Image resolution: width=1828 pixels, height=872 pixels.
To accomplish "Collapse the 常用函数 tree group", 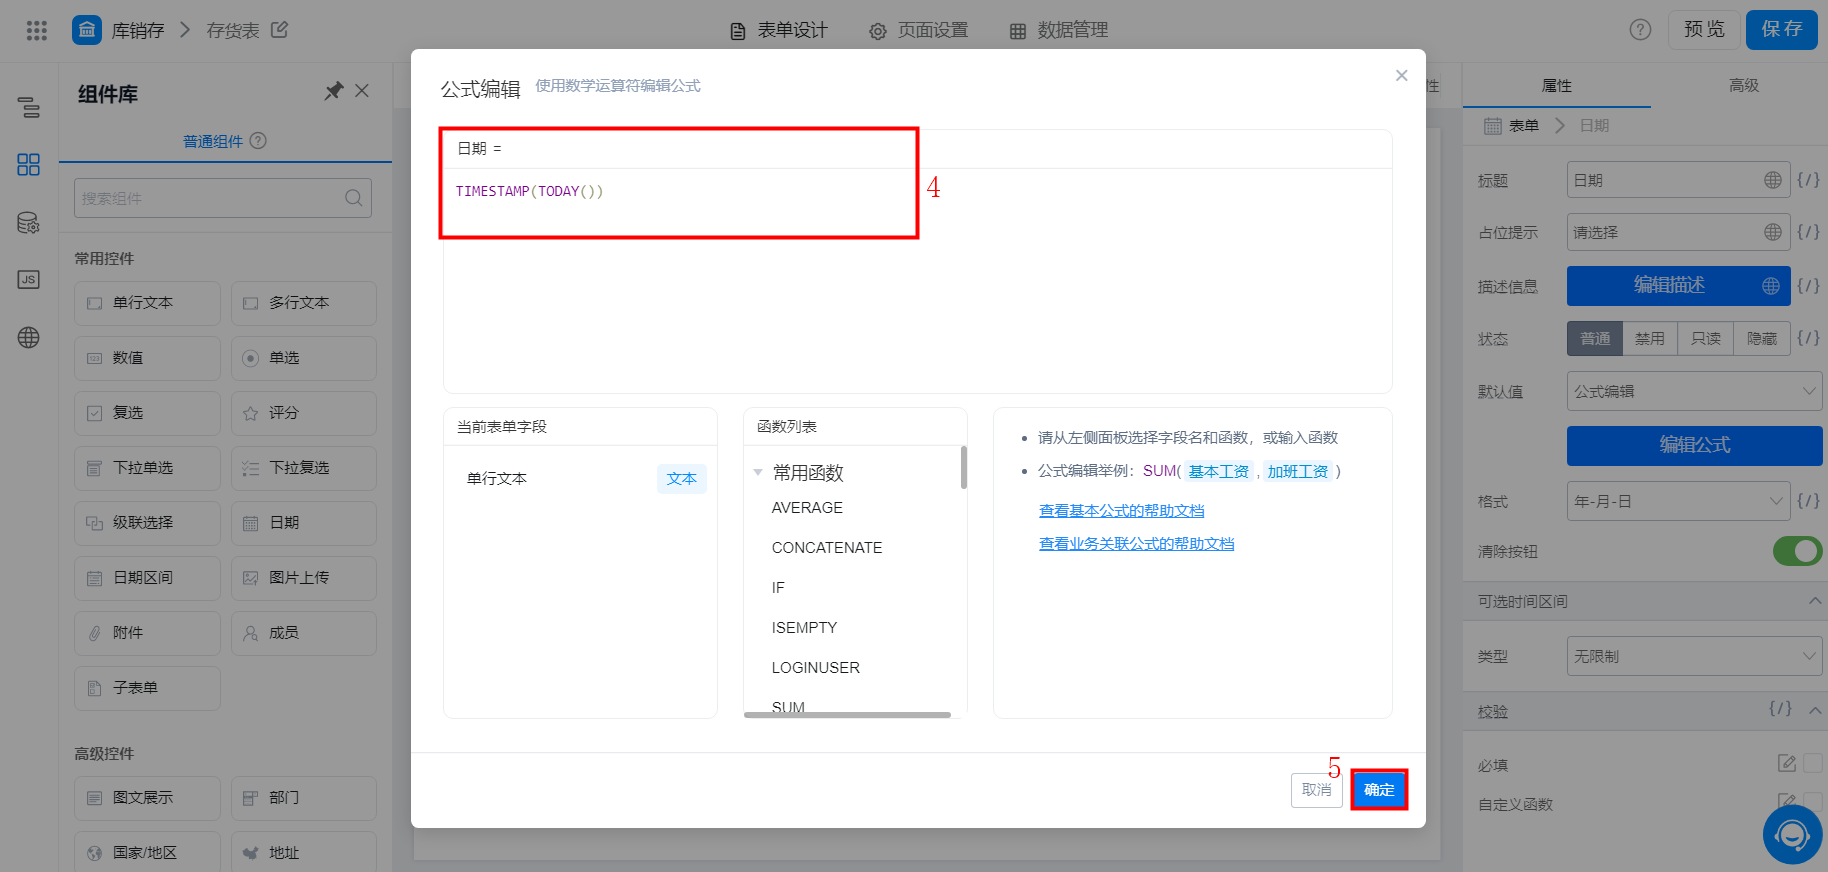I will (758, 472).
